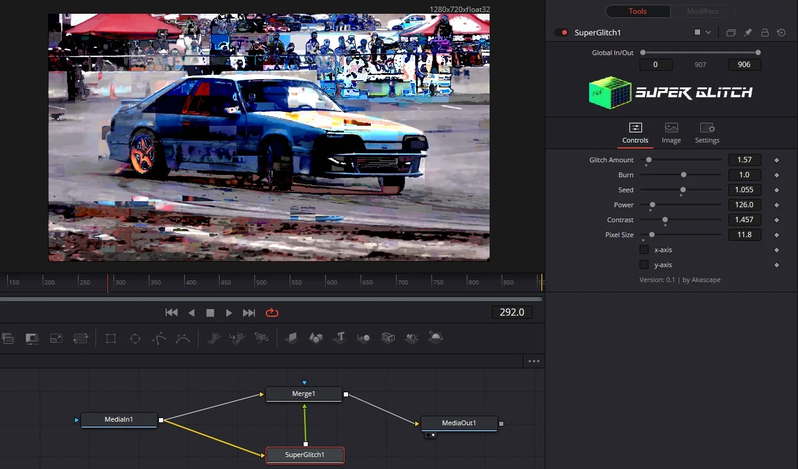Lock the SuperGlitch1 tool controls
This screenshot has height=469, width=798.
point(765,32)
